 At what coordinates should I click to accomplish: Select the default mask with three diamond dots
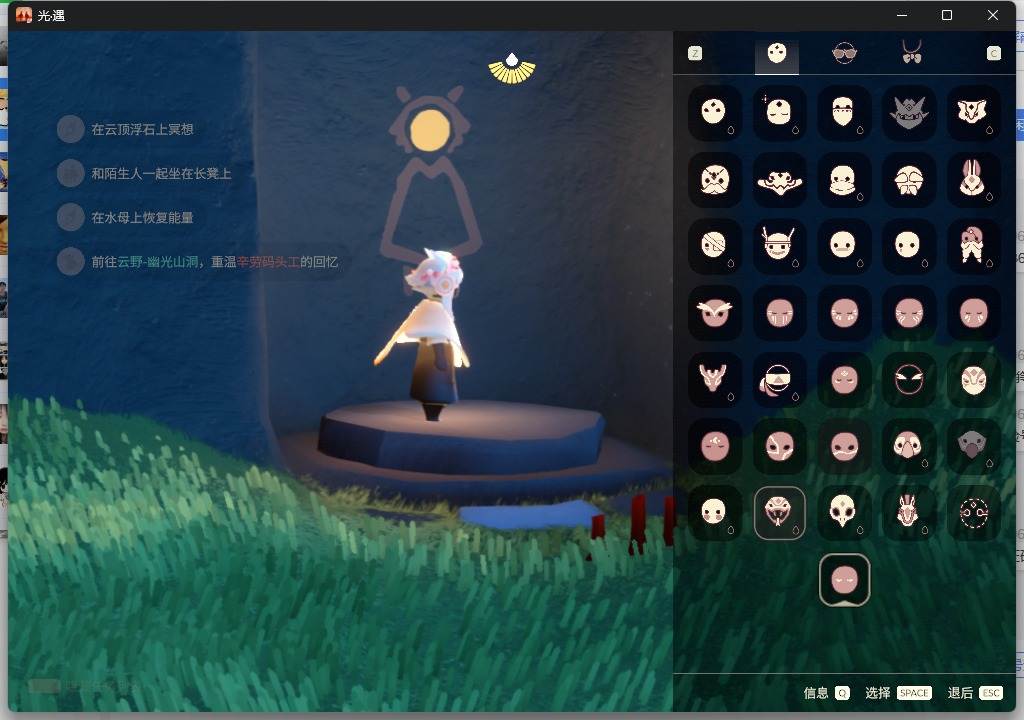[714, 112]
